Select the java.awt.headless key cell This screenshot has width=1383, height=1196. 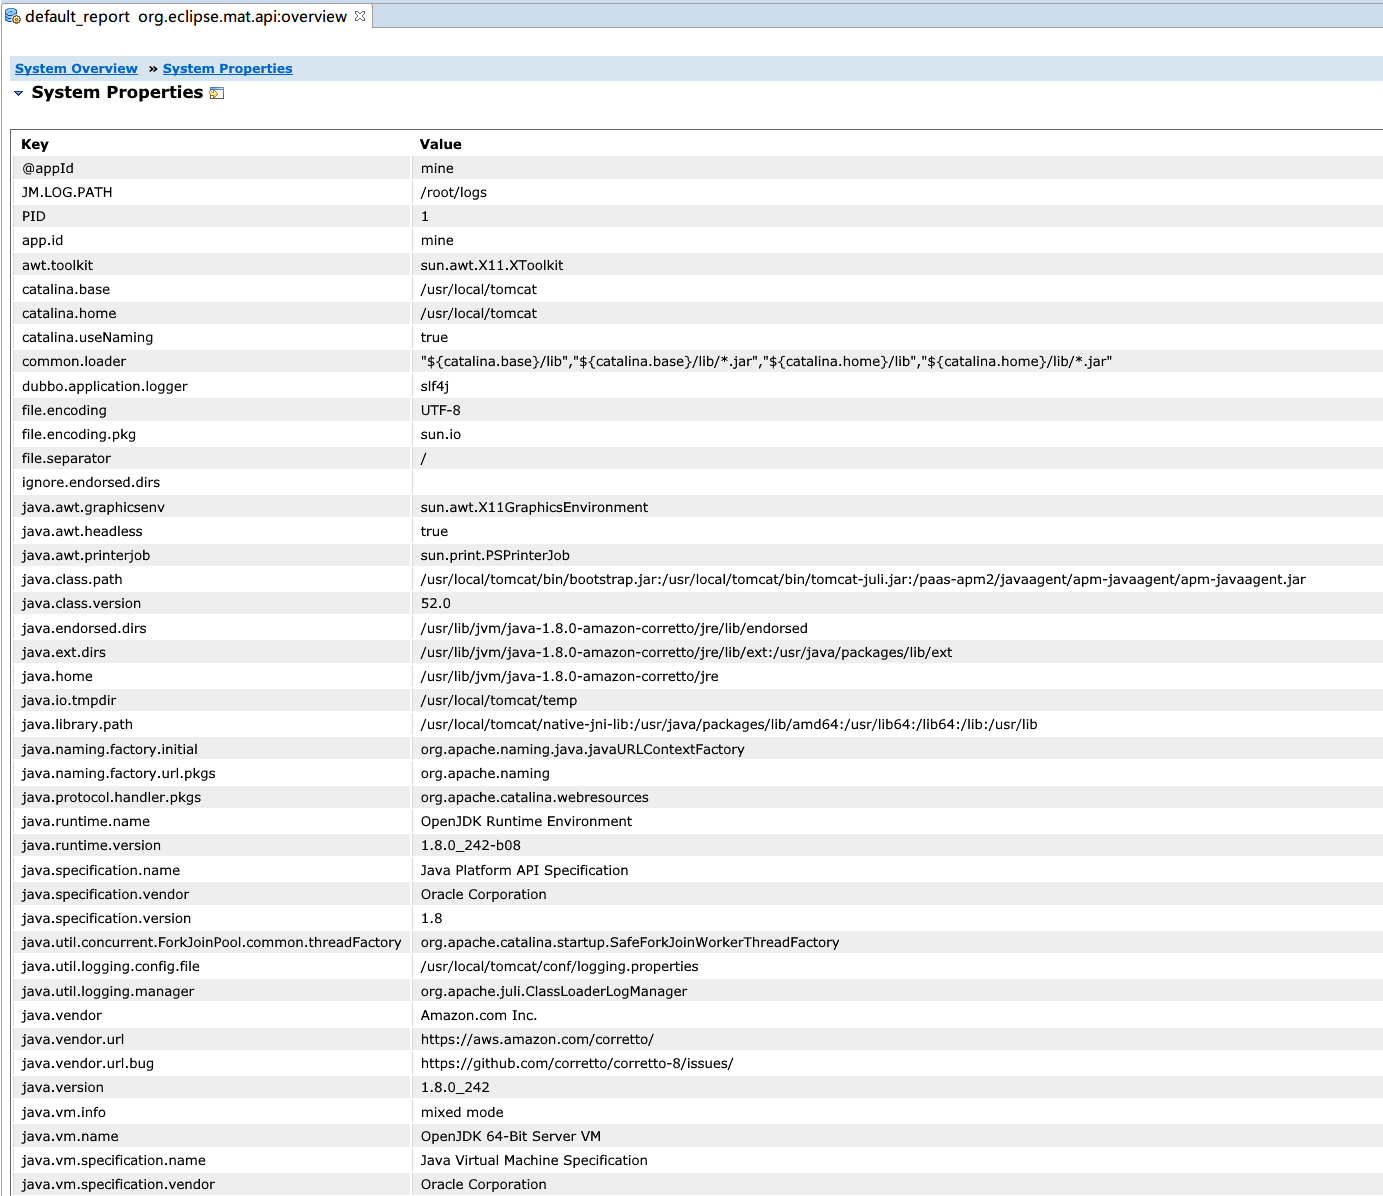pyautogui.click(x=213, y=531)
